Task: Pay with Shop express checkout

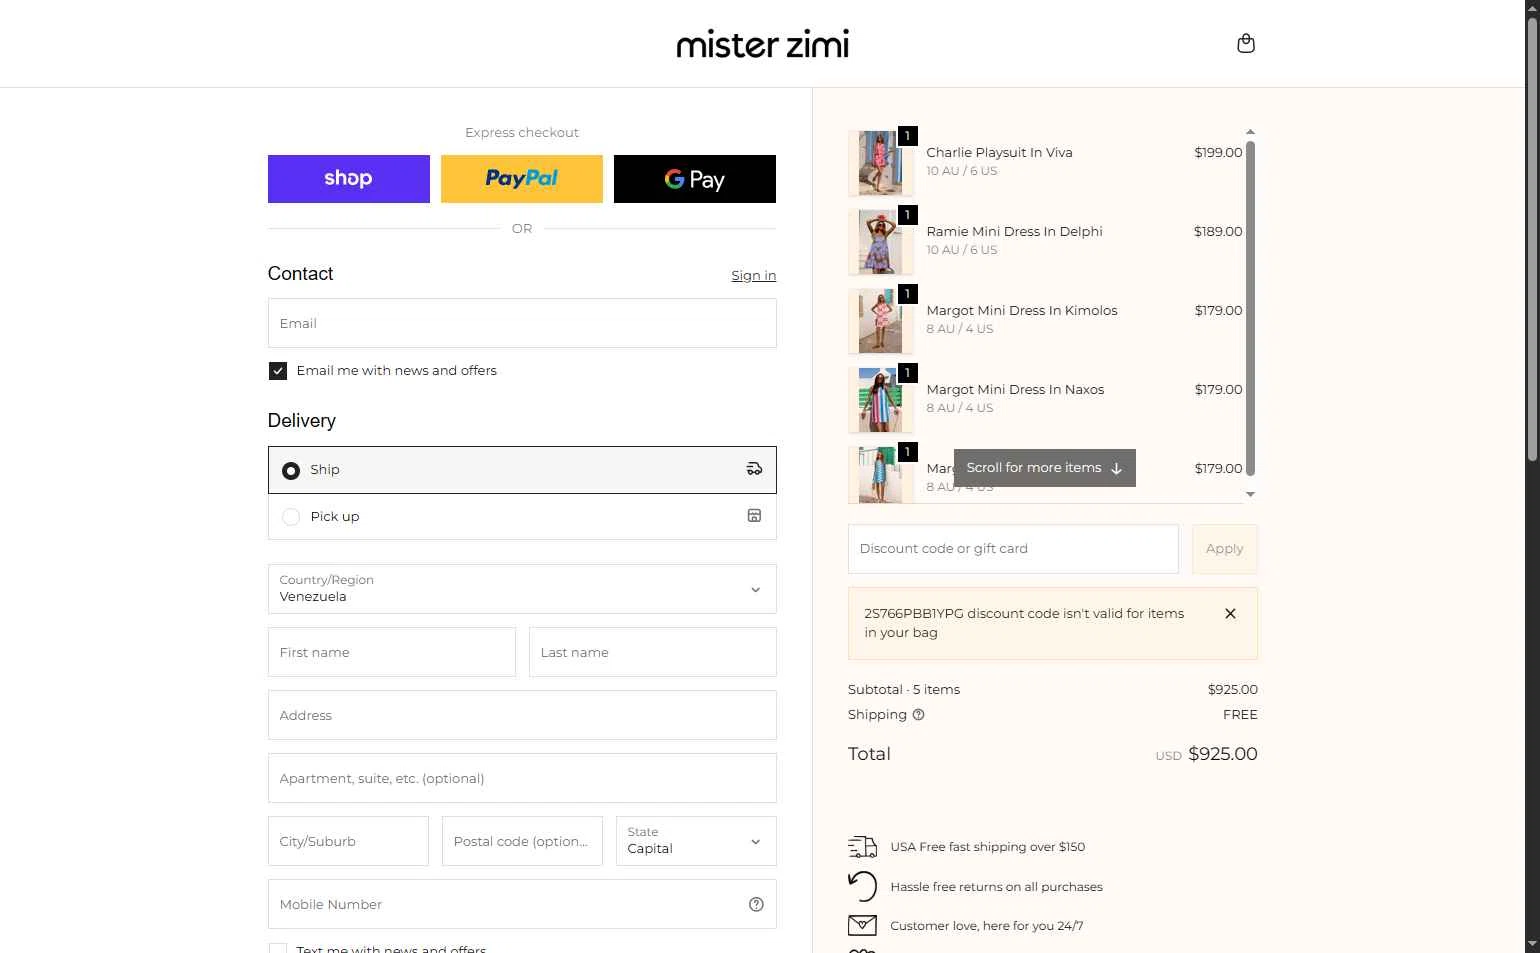Action: [x=349, y=179]
